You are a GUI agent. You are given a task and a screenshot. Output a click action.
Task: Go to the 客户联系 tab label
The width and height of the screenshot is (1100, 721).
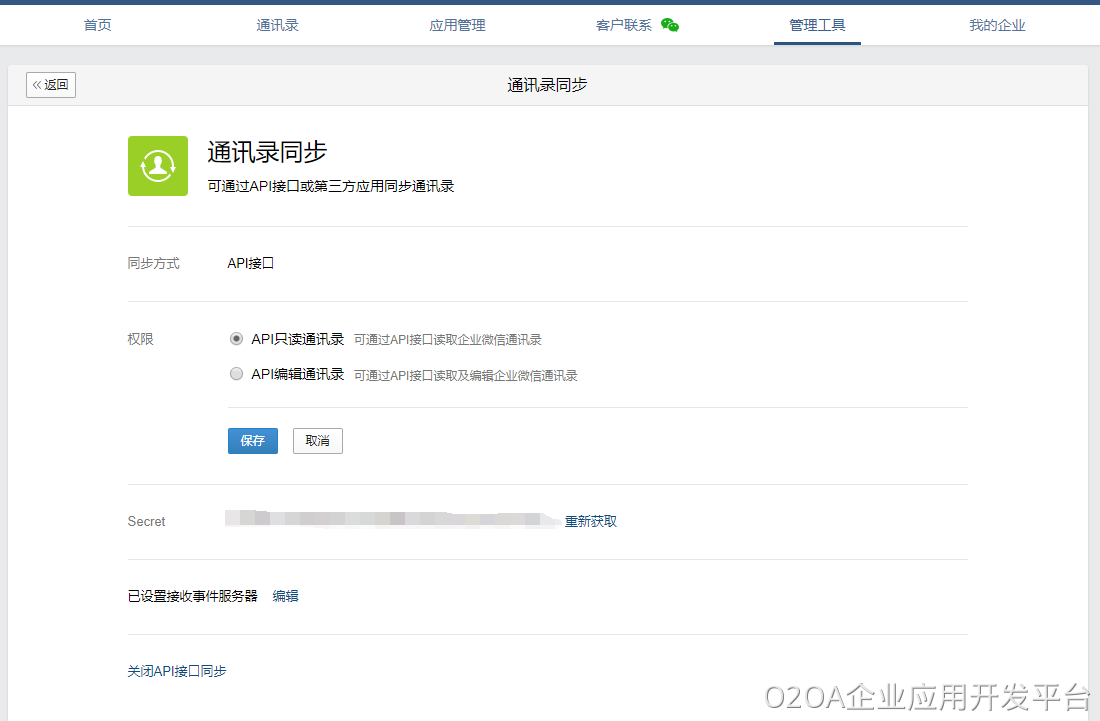click(624, 25)
